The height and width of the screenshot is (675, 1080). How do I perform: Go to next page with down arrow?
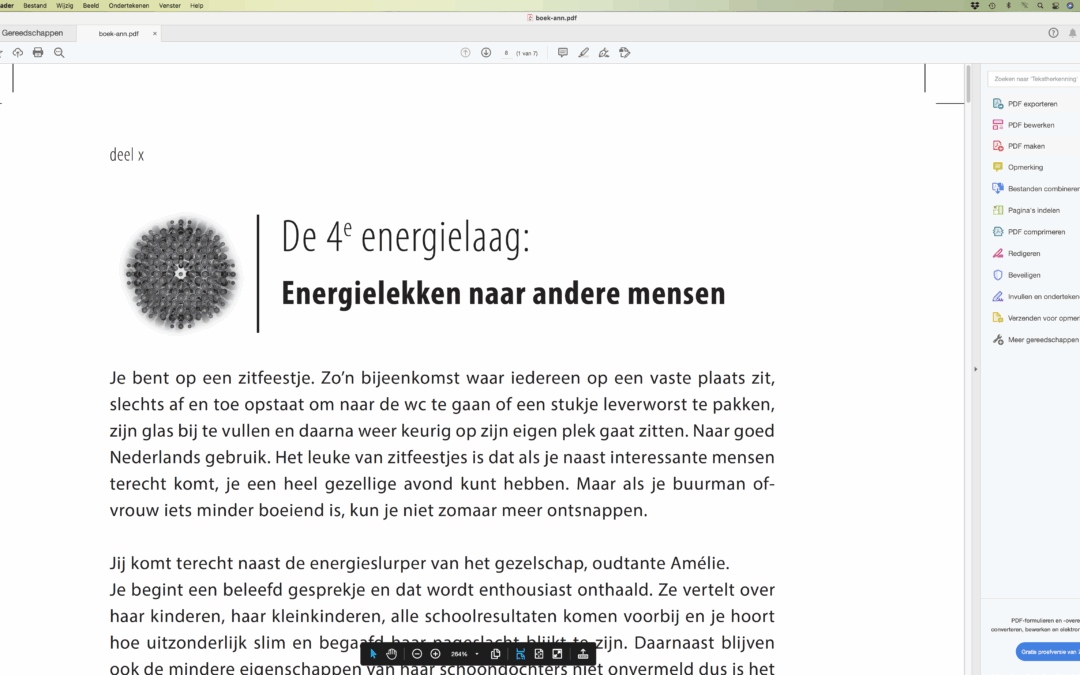486,52
